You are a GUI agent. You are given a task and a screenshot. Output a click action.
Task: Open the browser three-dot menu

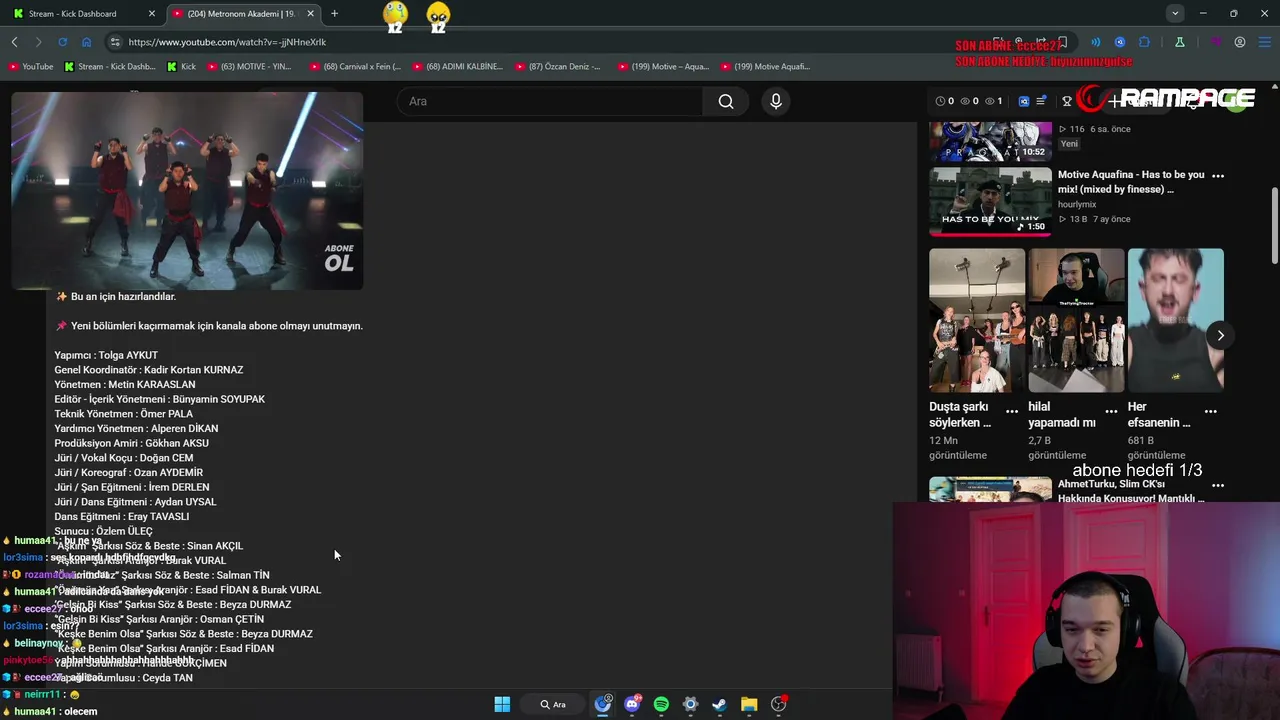pyautogui.click(x=1265, y=42)
